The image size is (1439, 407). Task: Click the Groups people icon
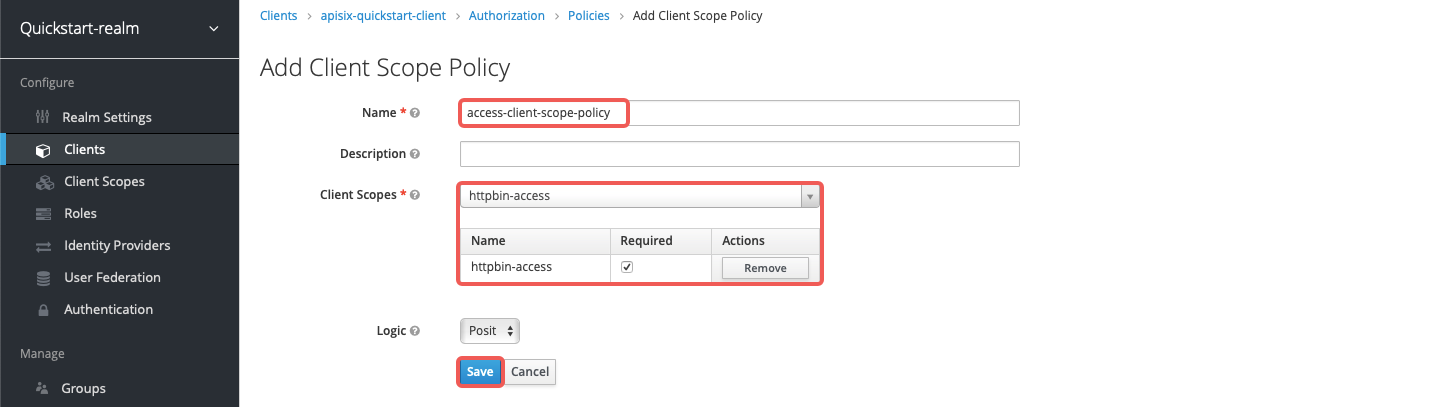42,388
